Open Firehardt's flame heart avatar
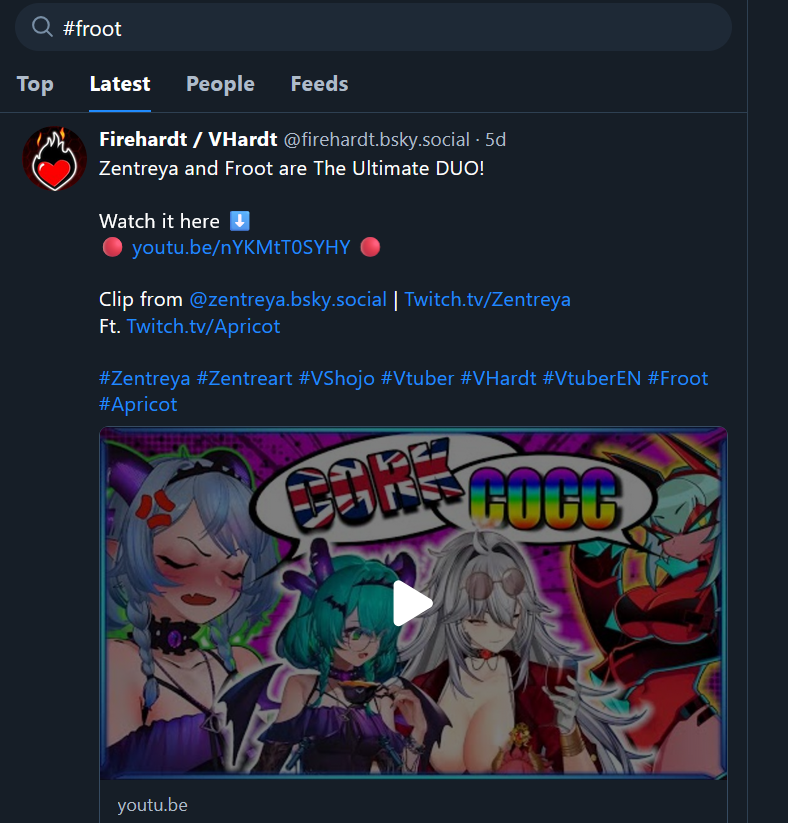Viewport: 788px width, 823px height. point(55,159)
